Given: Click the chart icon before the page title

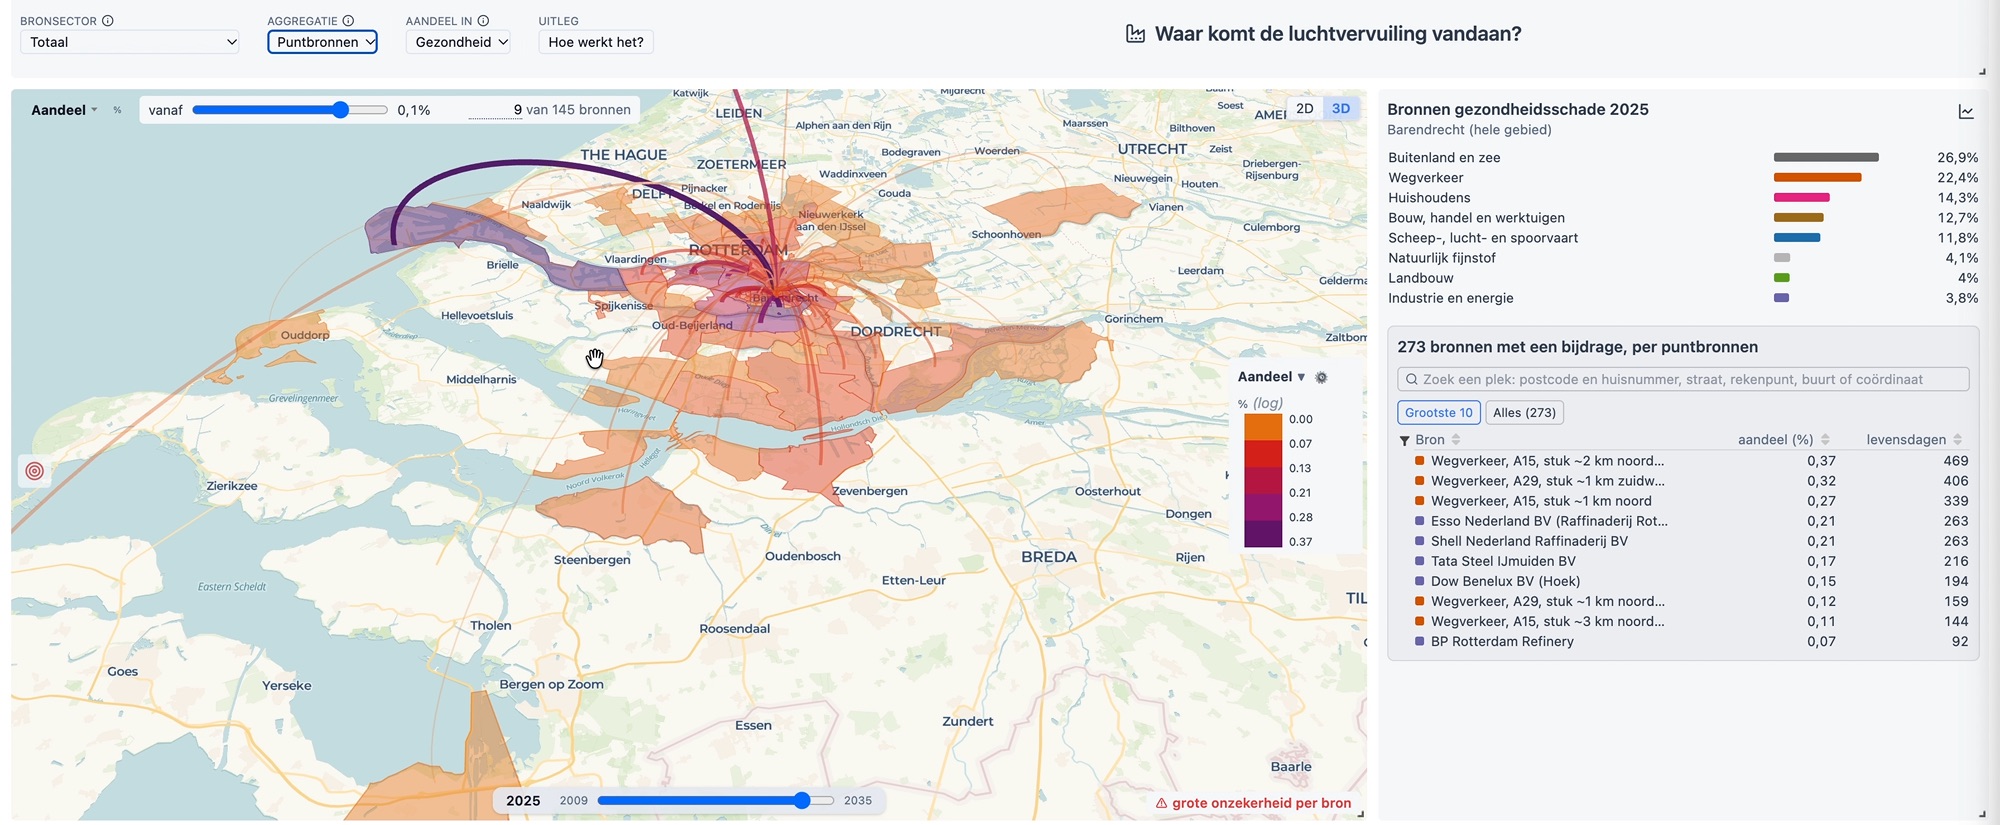Looking at the screenshot, I should 1136,34.
